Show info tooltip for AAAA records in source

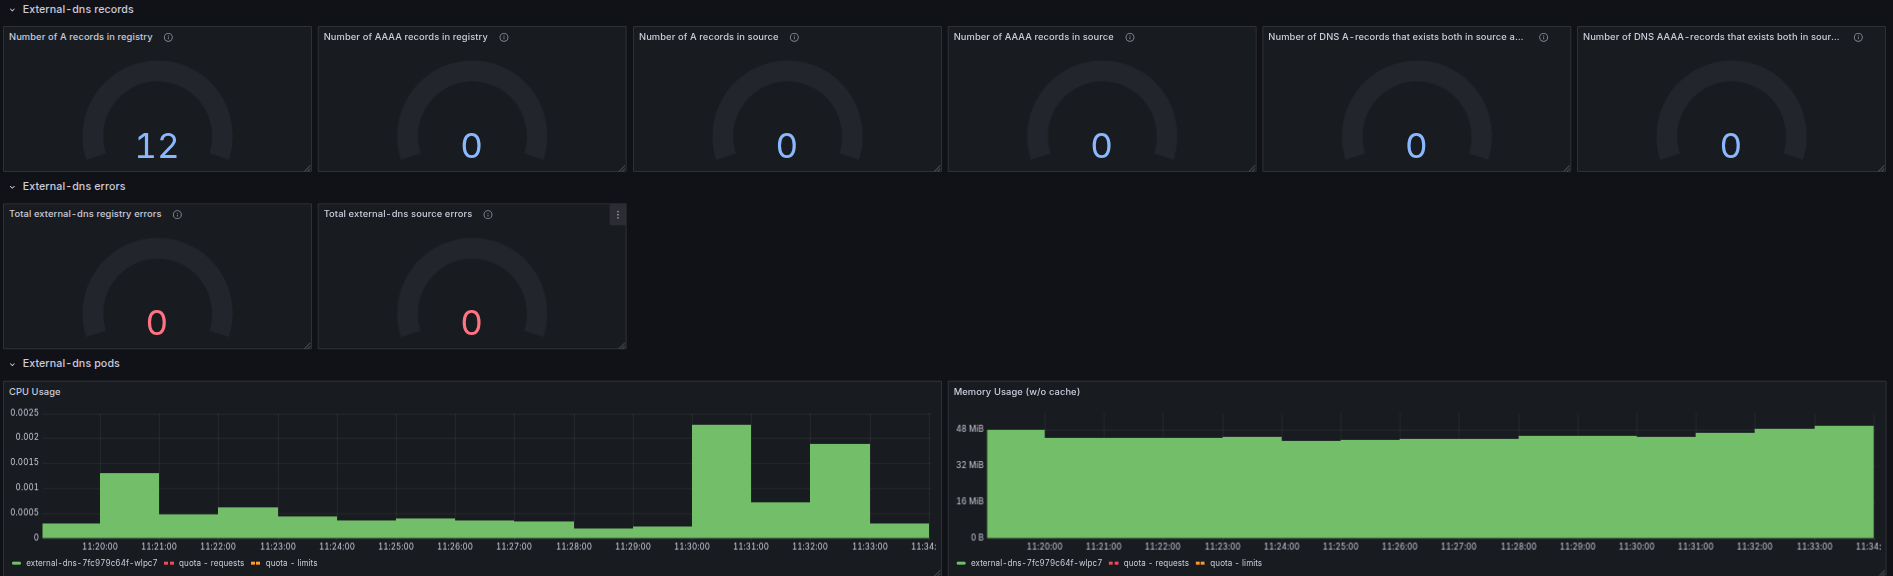[x=1130, y=38]
